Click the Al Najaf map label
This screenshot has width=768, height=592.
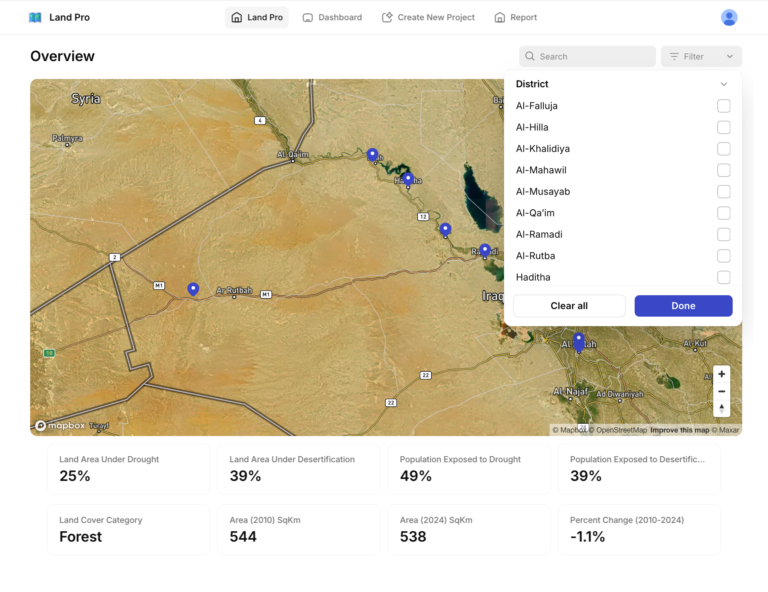[x=570, y=391]
